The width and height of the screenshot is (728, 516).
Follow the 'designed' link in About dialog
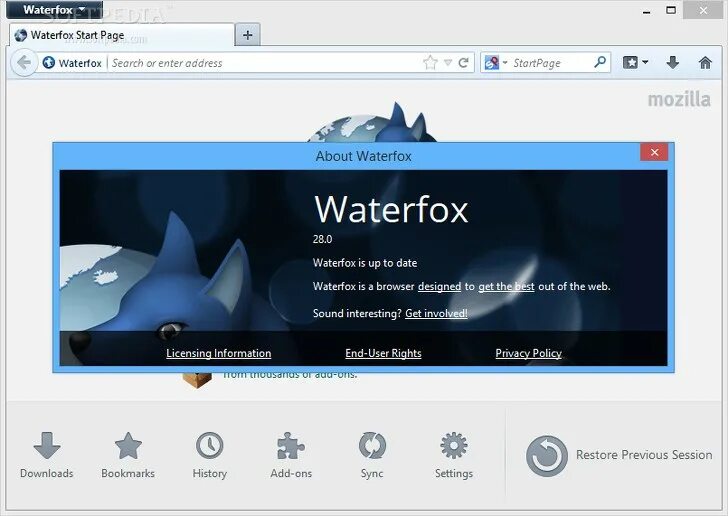point(439,287)
